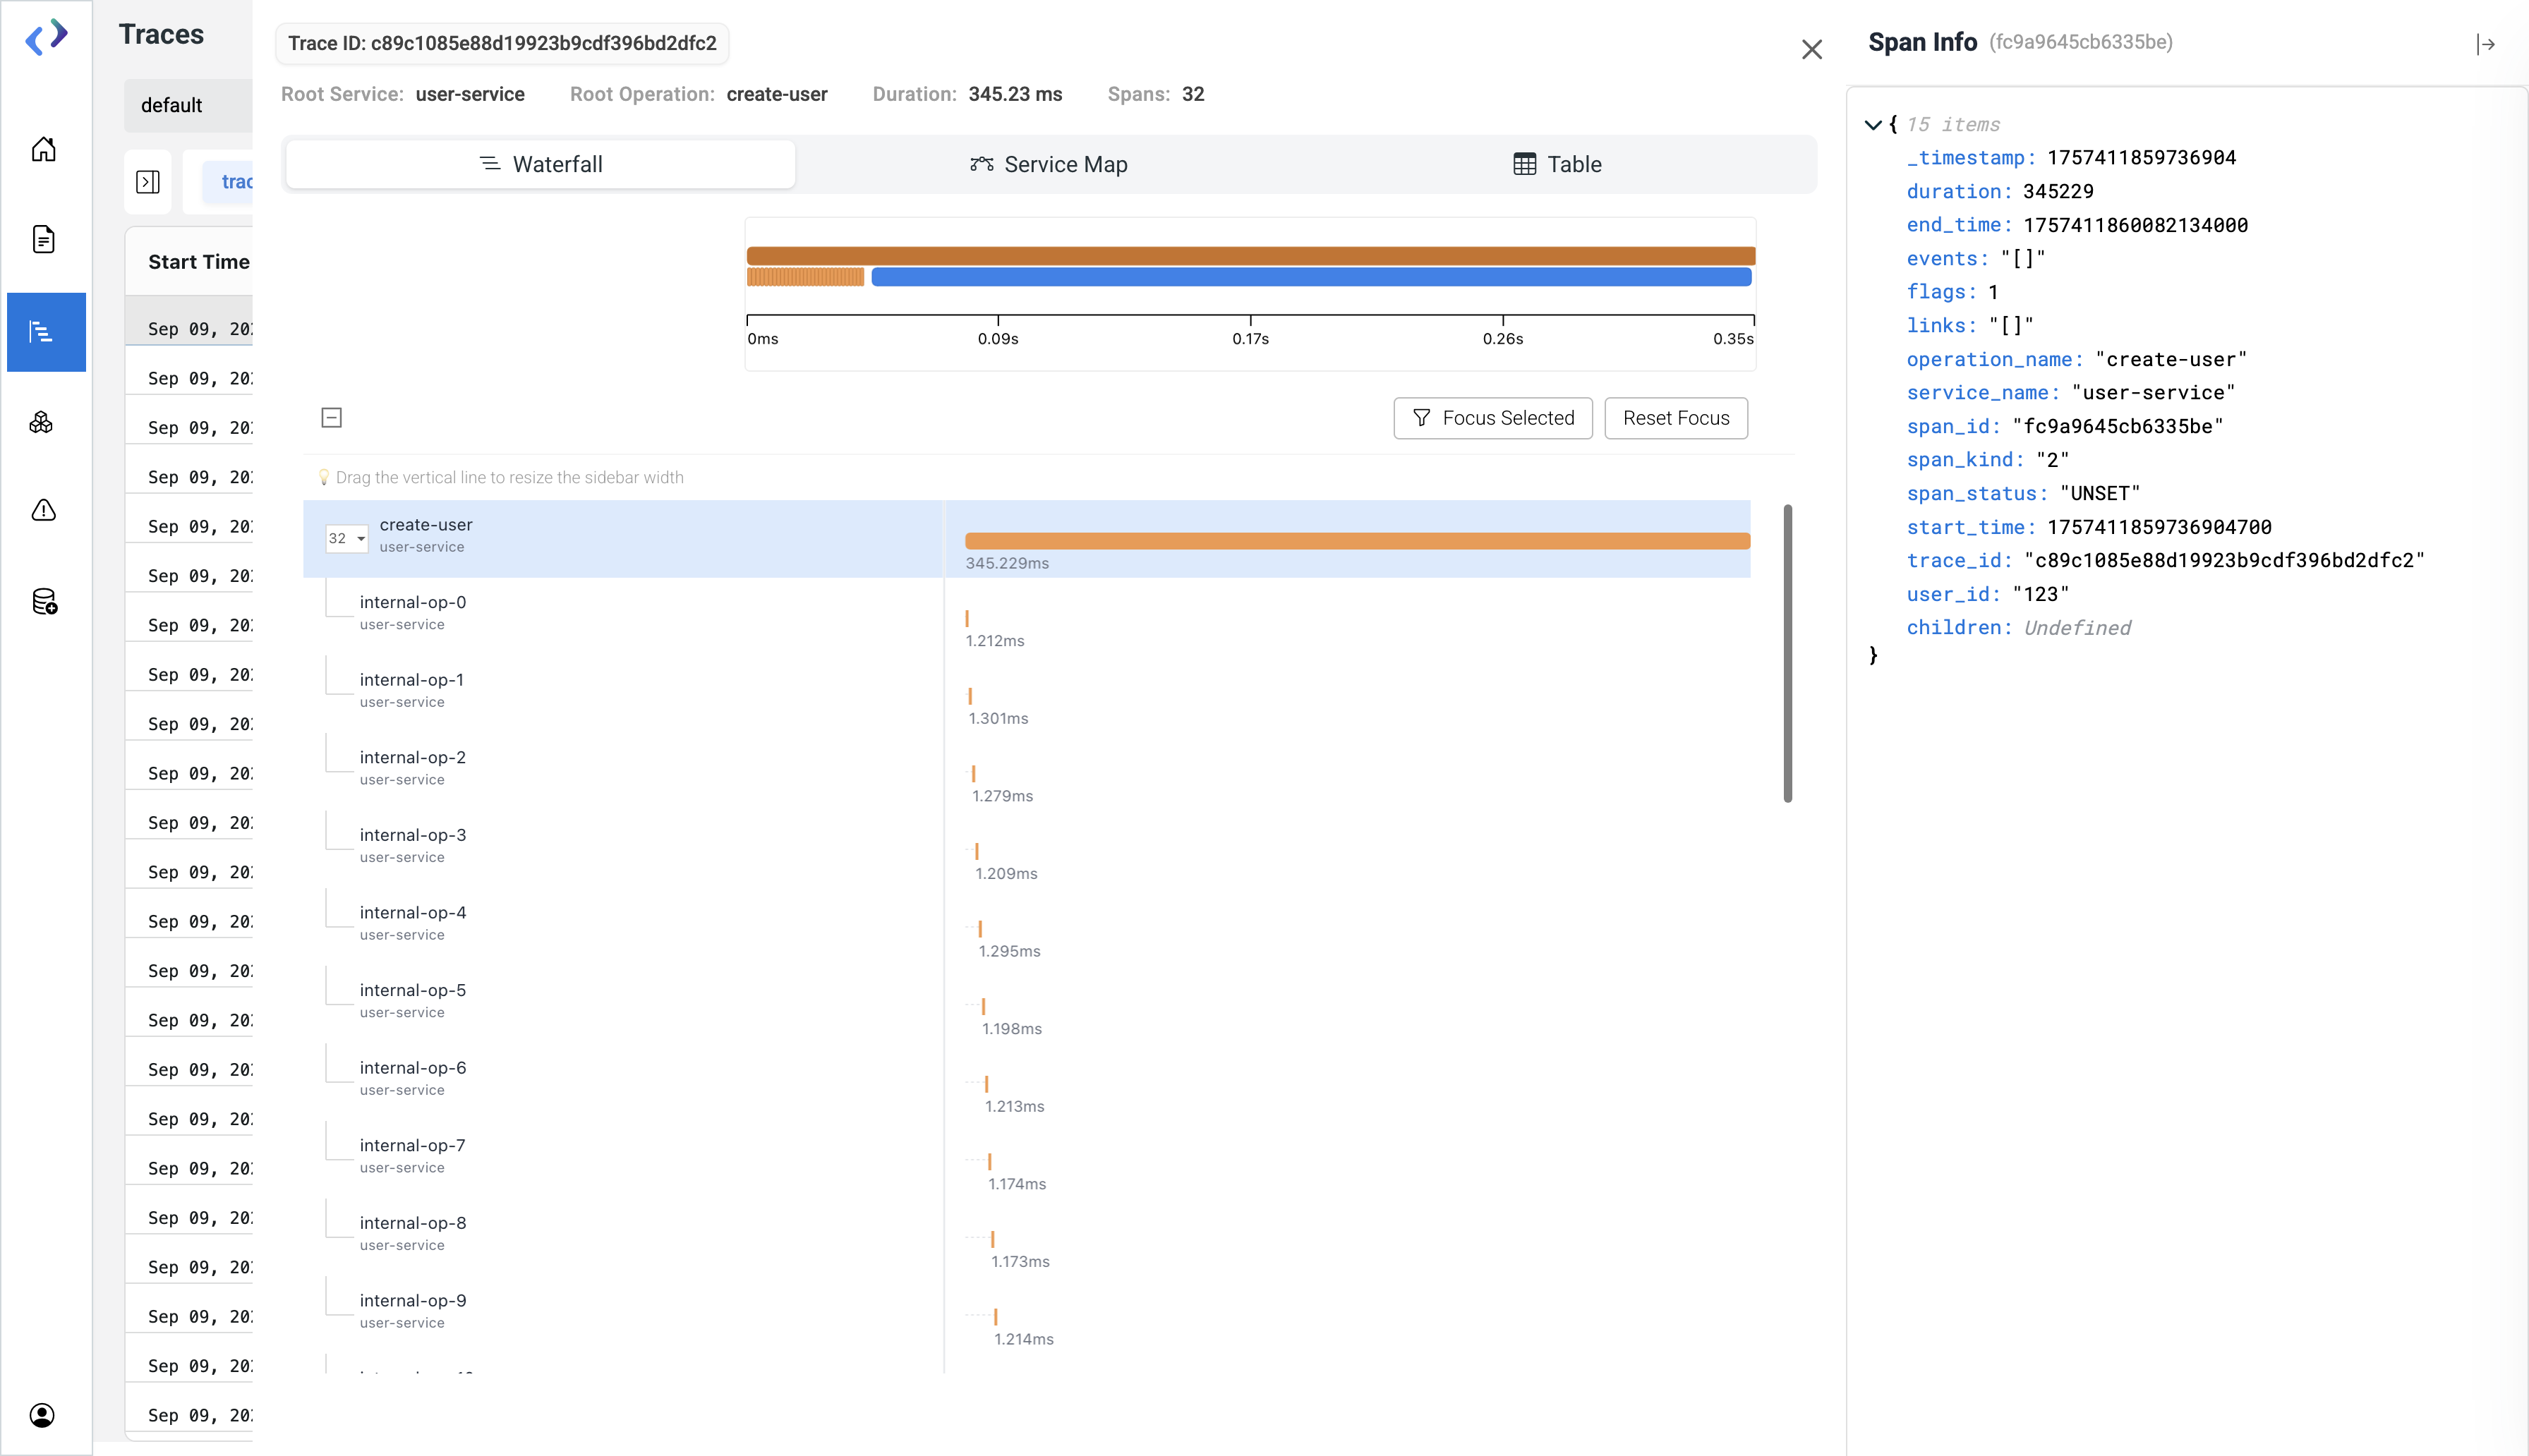Expand the 32 spans dropdown on create-user
The width and height of the screenshot is (2529, 1456).
click(x=346, y=538)
